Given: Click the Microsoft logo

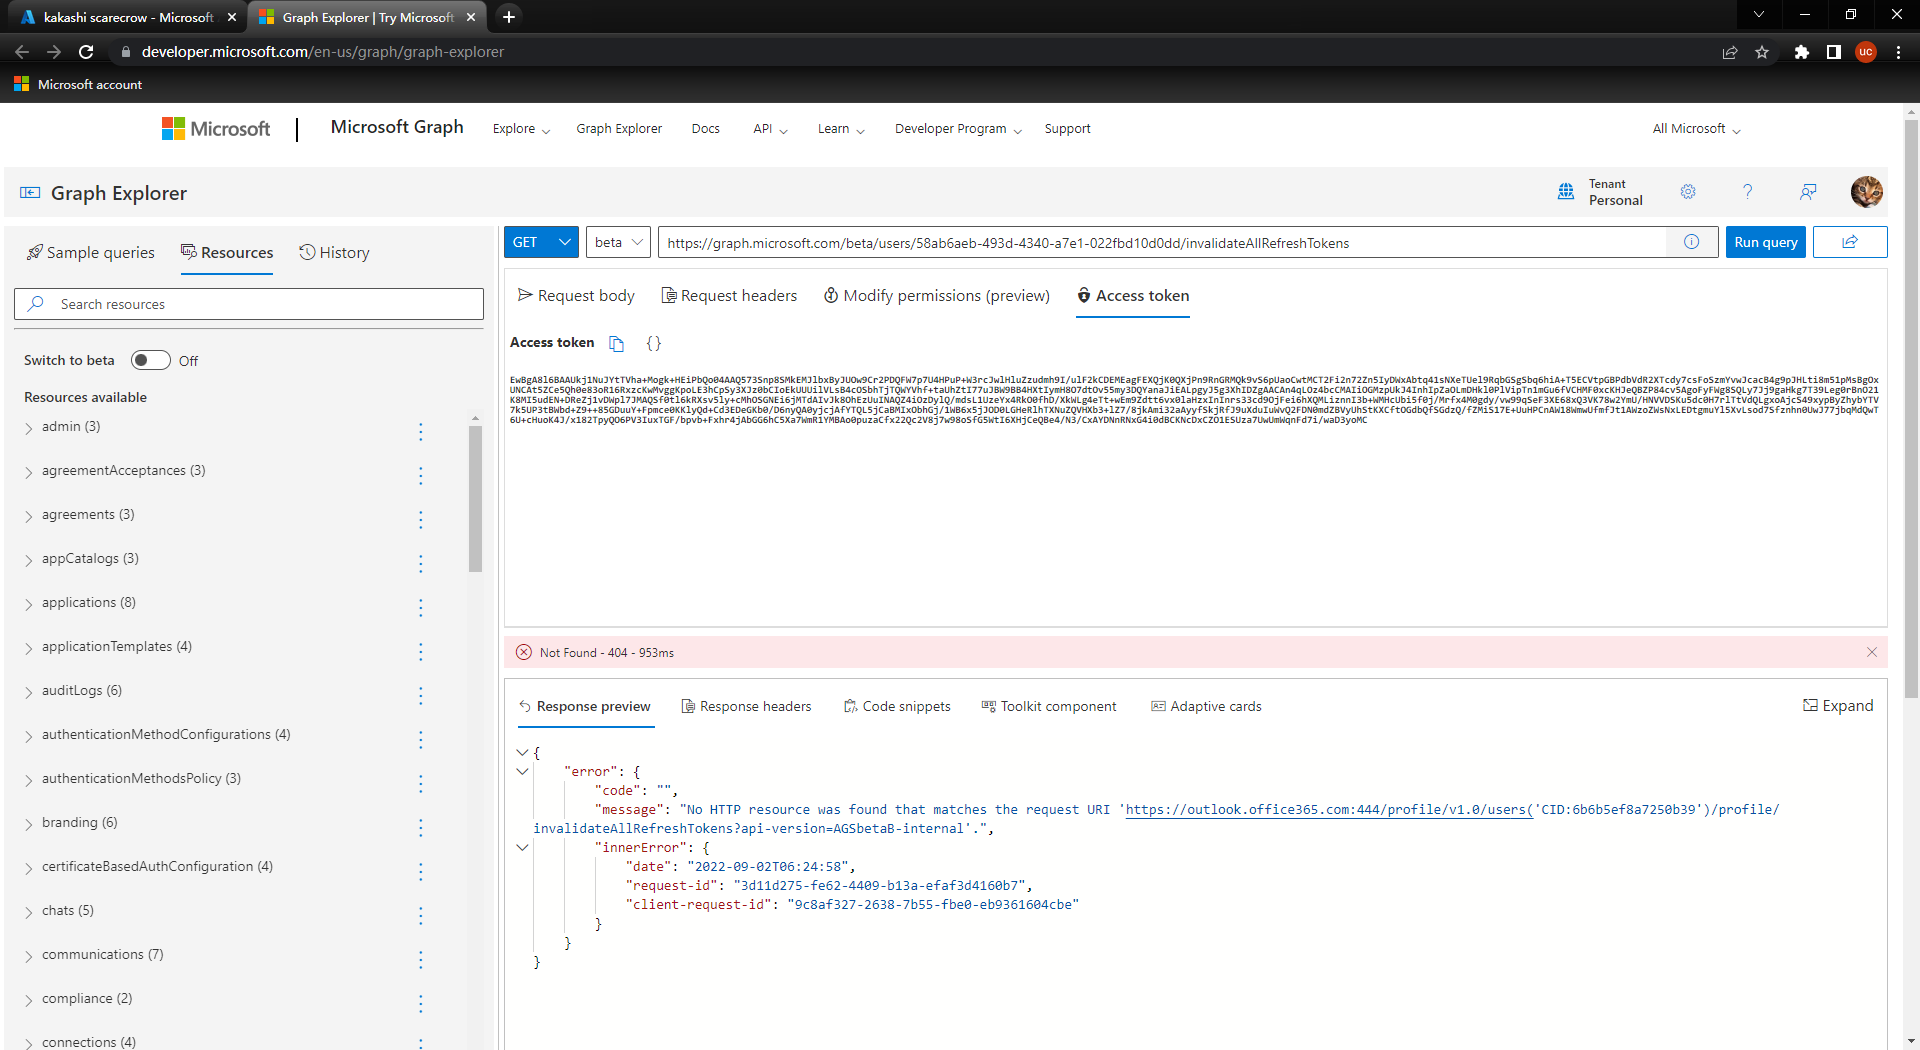Looking at the screenshot, I should (x=216, y=129).
